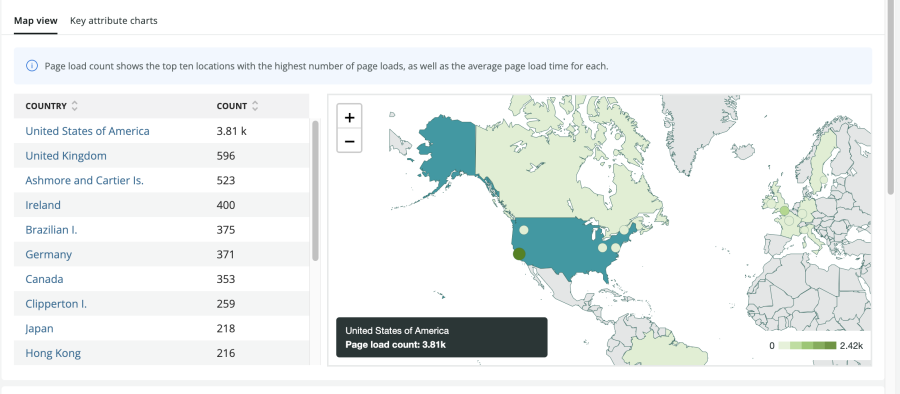Click the country table vertical scrollbar
900x394 pixels.
pos(315,190)
